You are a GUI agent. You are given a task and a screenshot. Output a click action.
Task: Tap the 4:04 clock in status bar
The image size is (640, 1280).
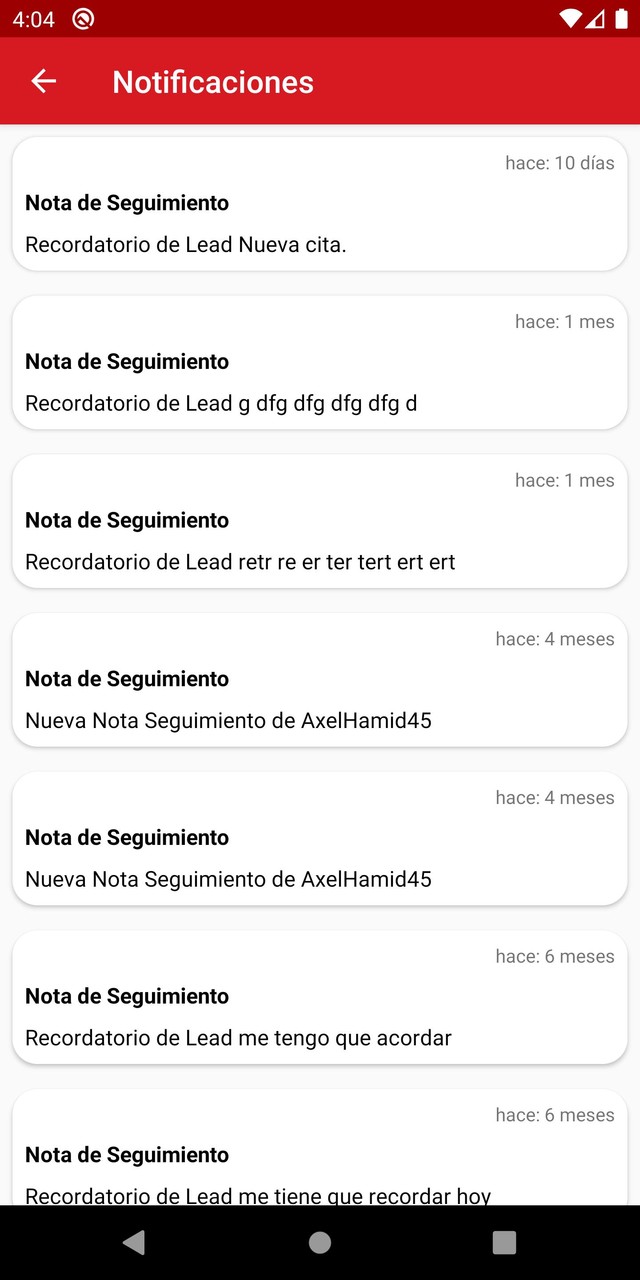point(33,19)
